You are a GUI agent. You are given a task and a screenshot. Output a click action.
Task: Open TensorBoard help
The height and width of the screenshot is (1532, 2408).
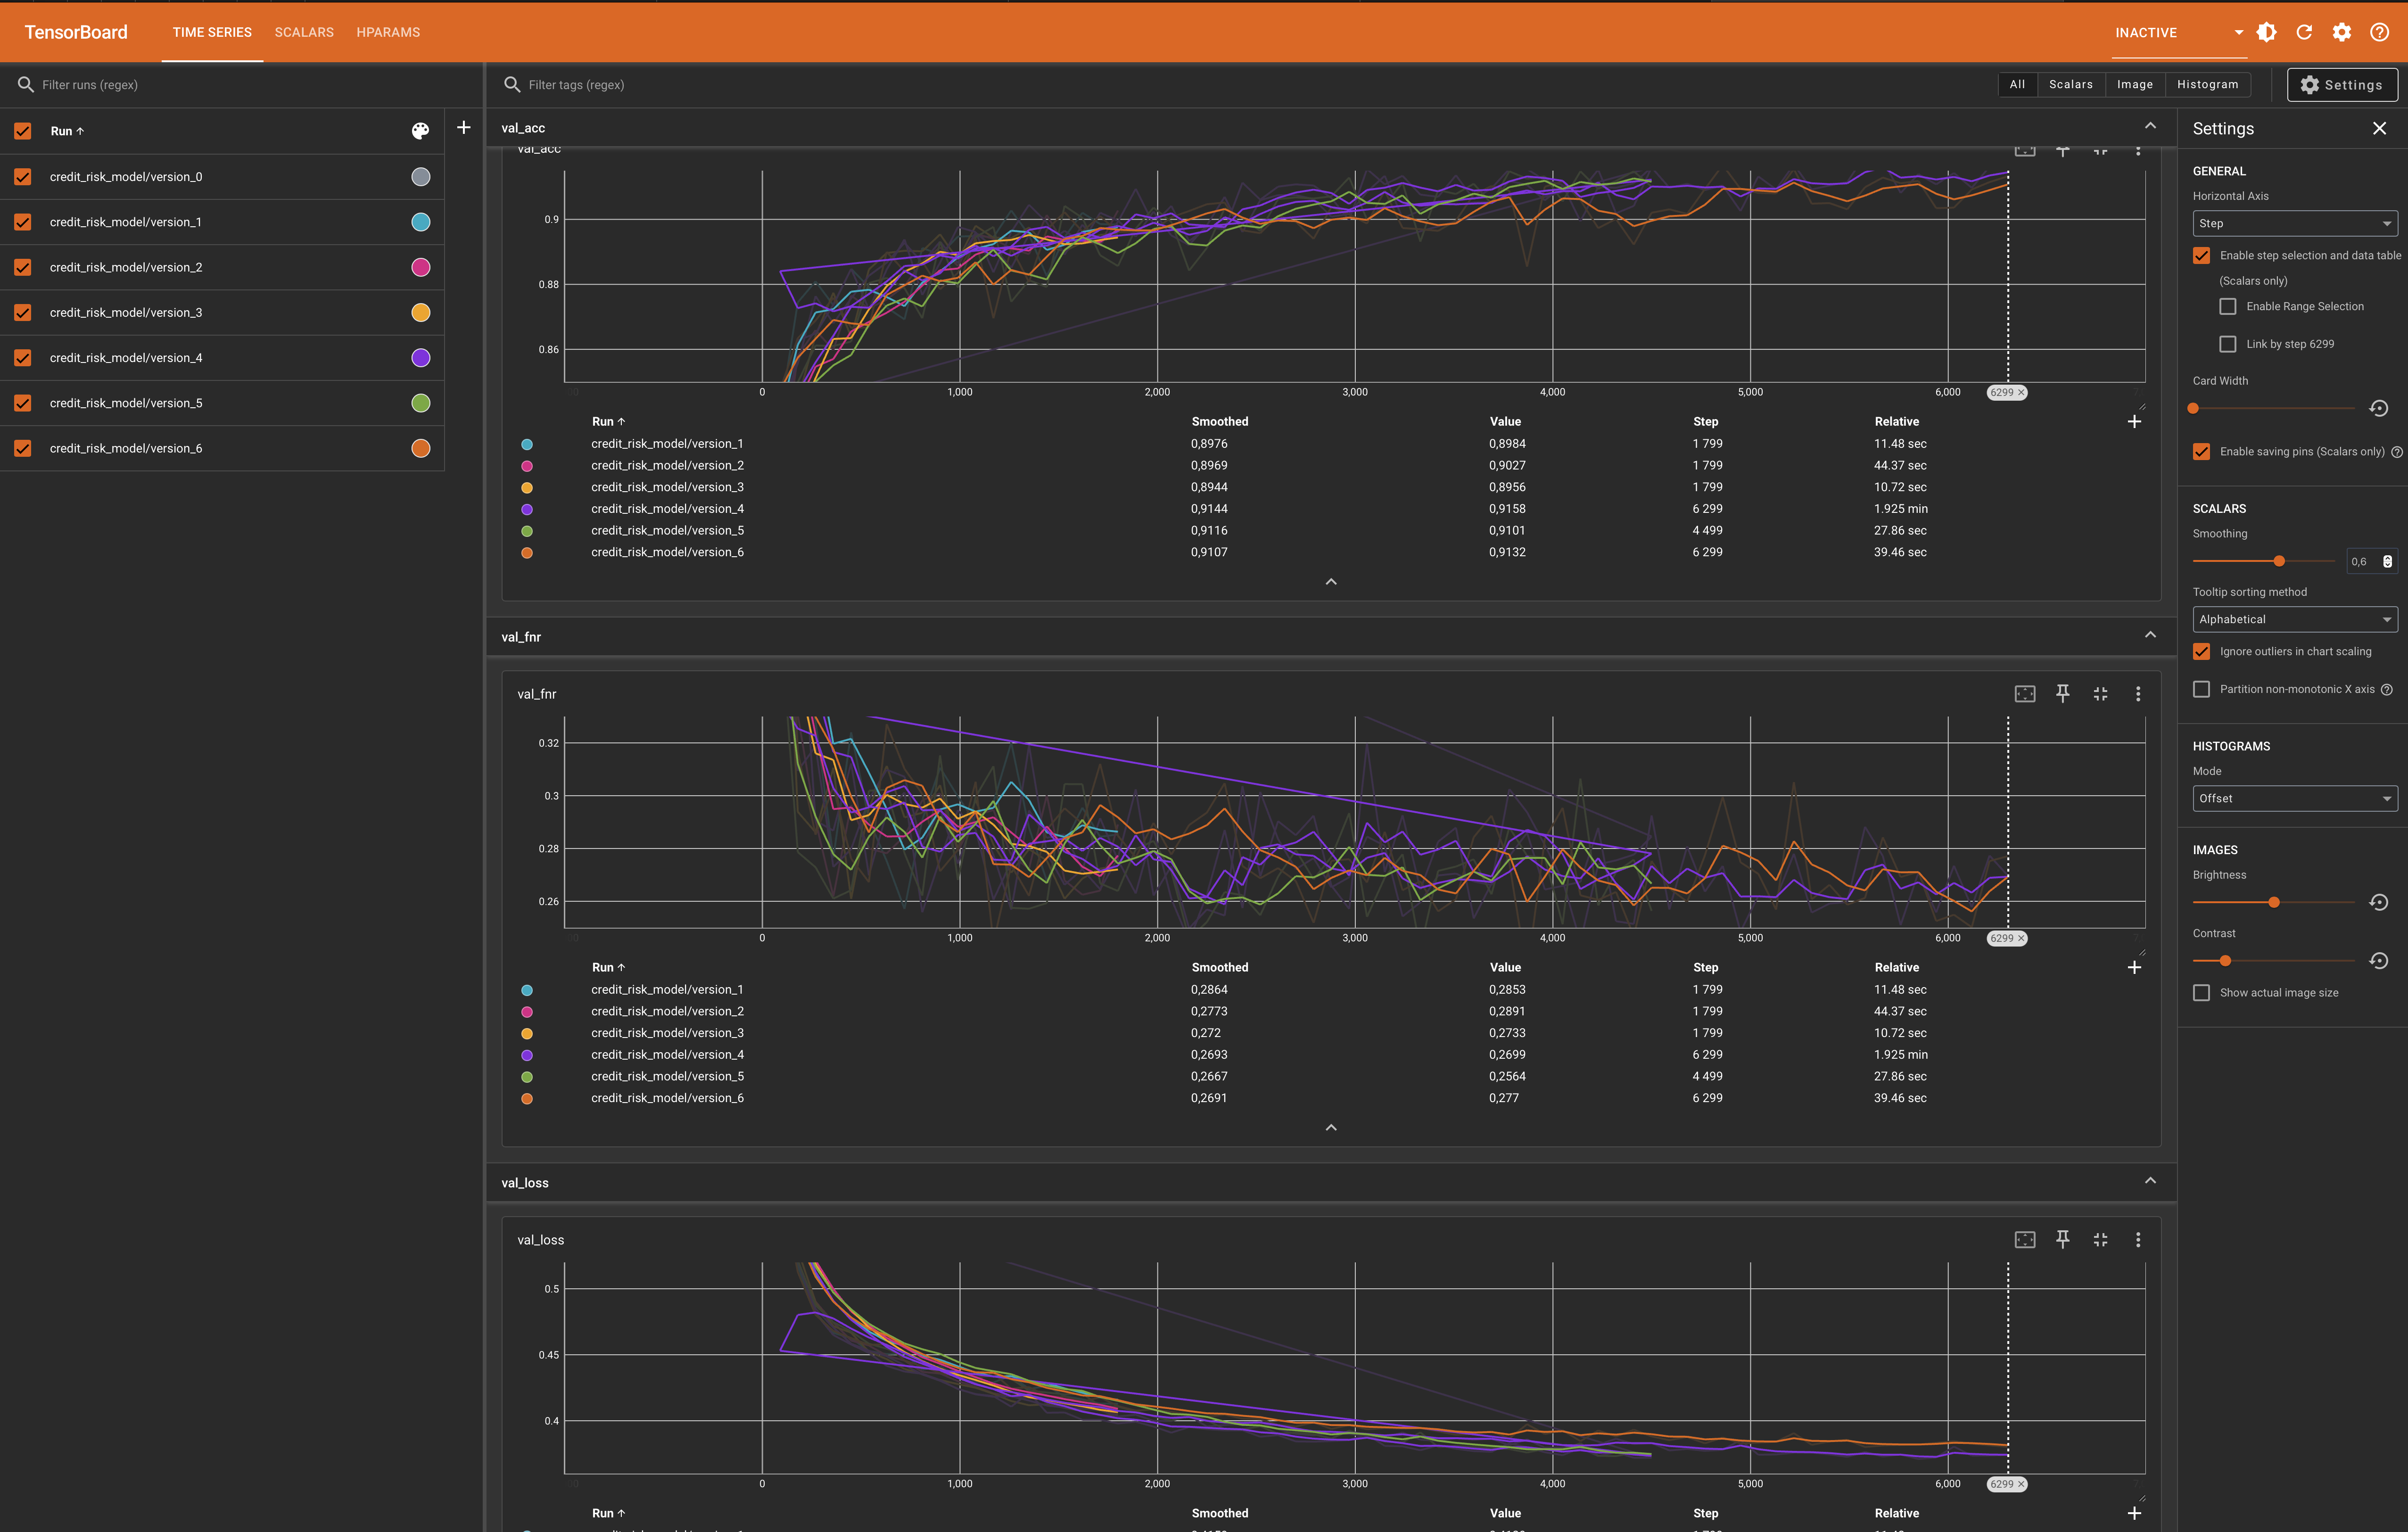point(2380,31)
